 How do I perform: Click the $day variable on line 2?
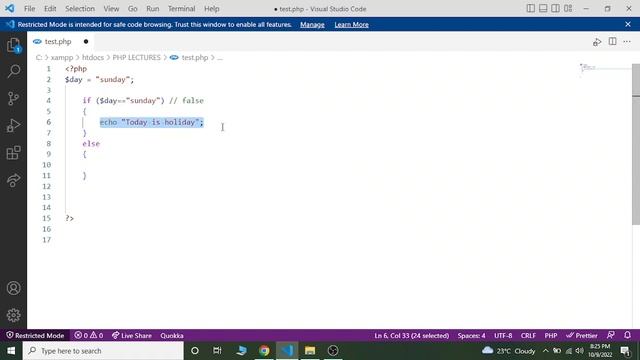point(73,80)
